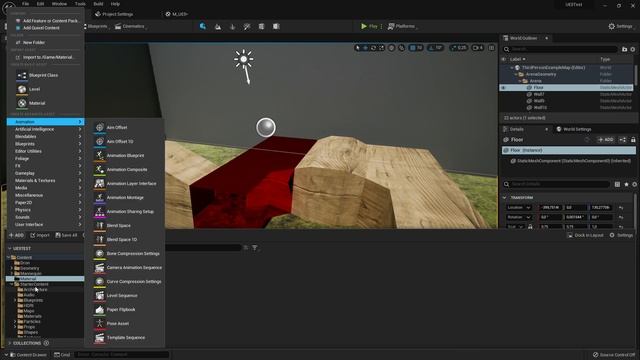The width and height of the screenshot is (640, 360).
Task: Select the viewport translate gizmo icon
Action: [x=365, y=48]
